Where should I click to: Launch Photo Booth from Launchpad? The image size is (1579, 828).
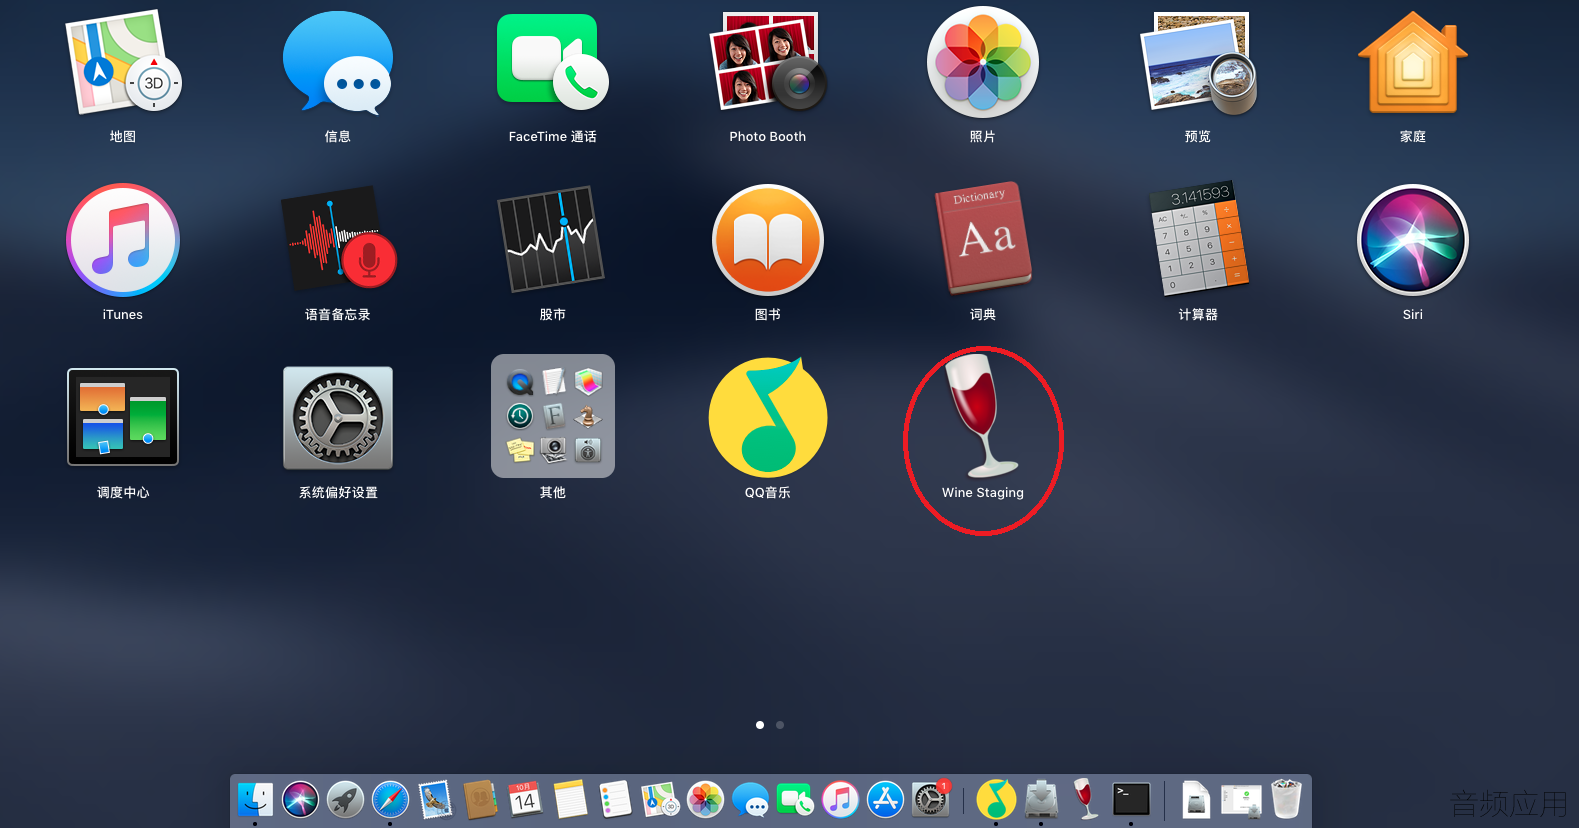click(x=768, y=62)
